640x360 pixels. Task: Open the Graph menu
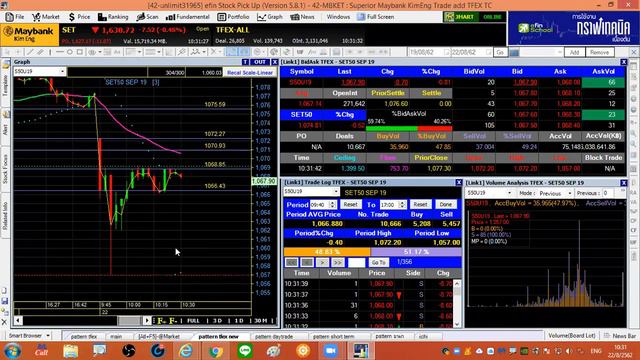click(270, 17)
